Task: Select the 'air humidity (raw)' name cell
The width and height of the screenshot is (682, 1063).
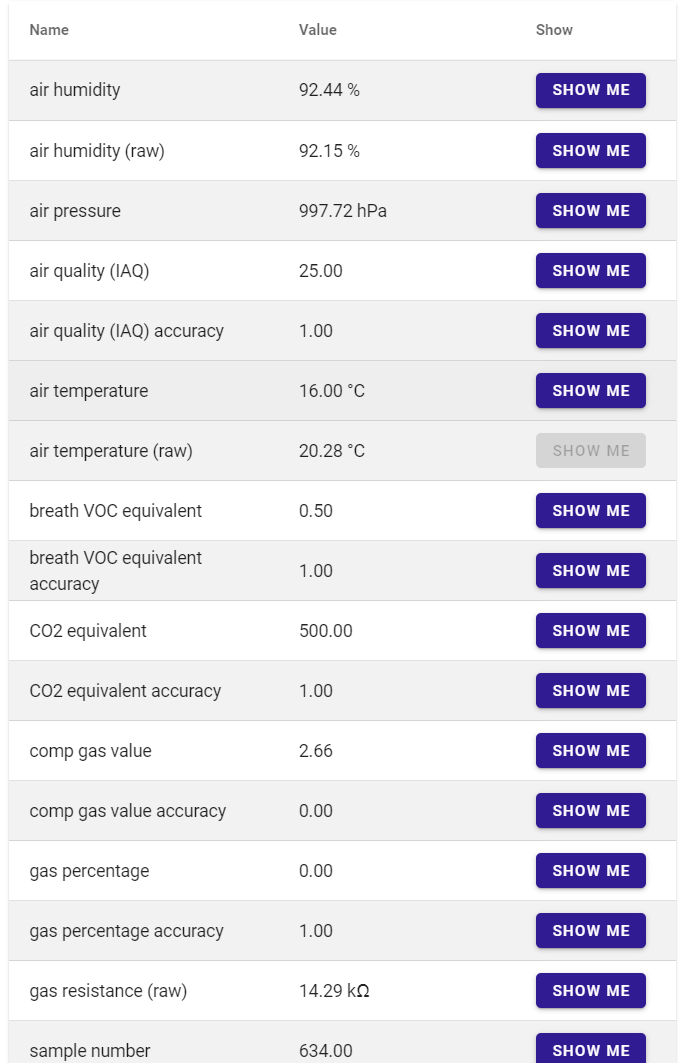Action: (x=97, y=151)
